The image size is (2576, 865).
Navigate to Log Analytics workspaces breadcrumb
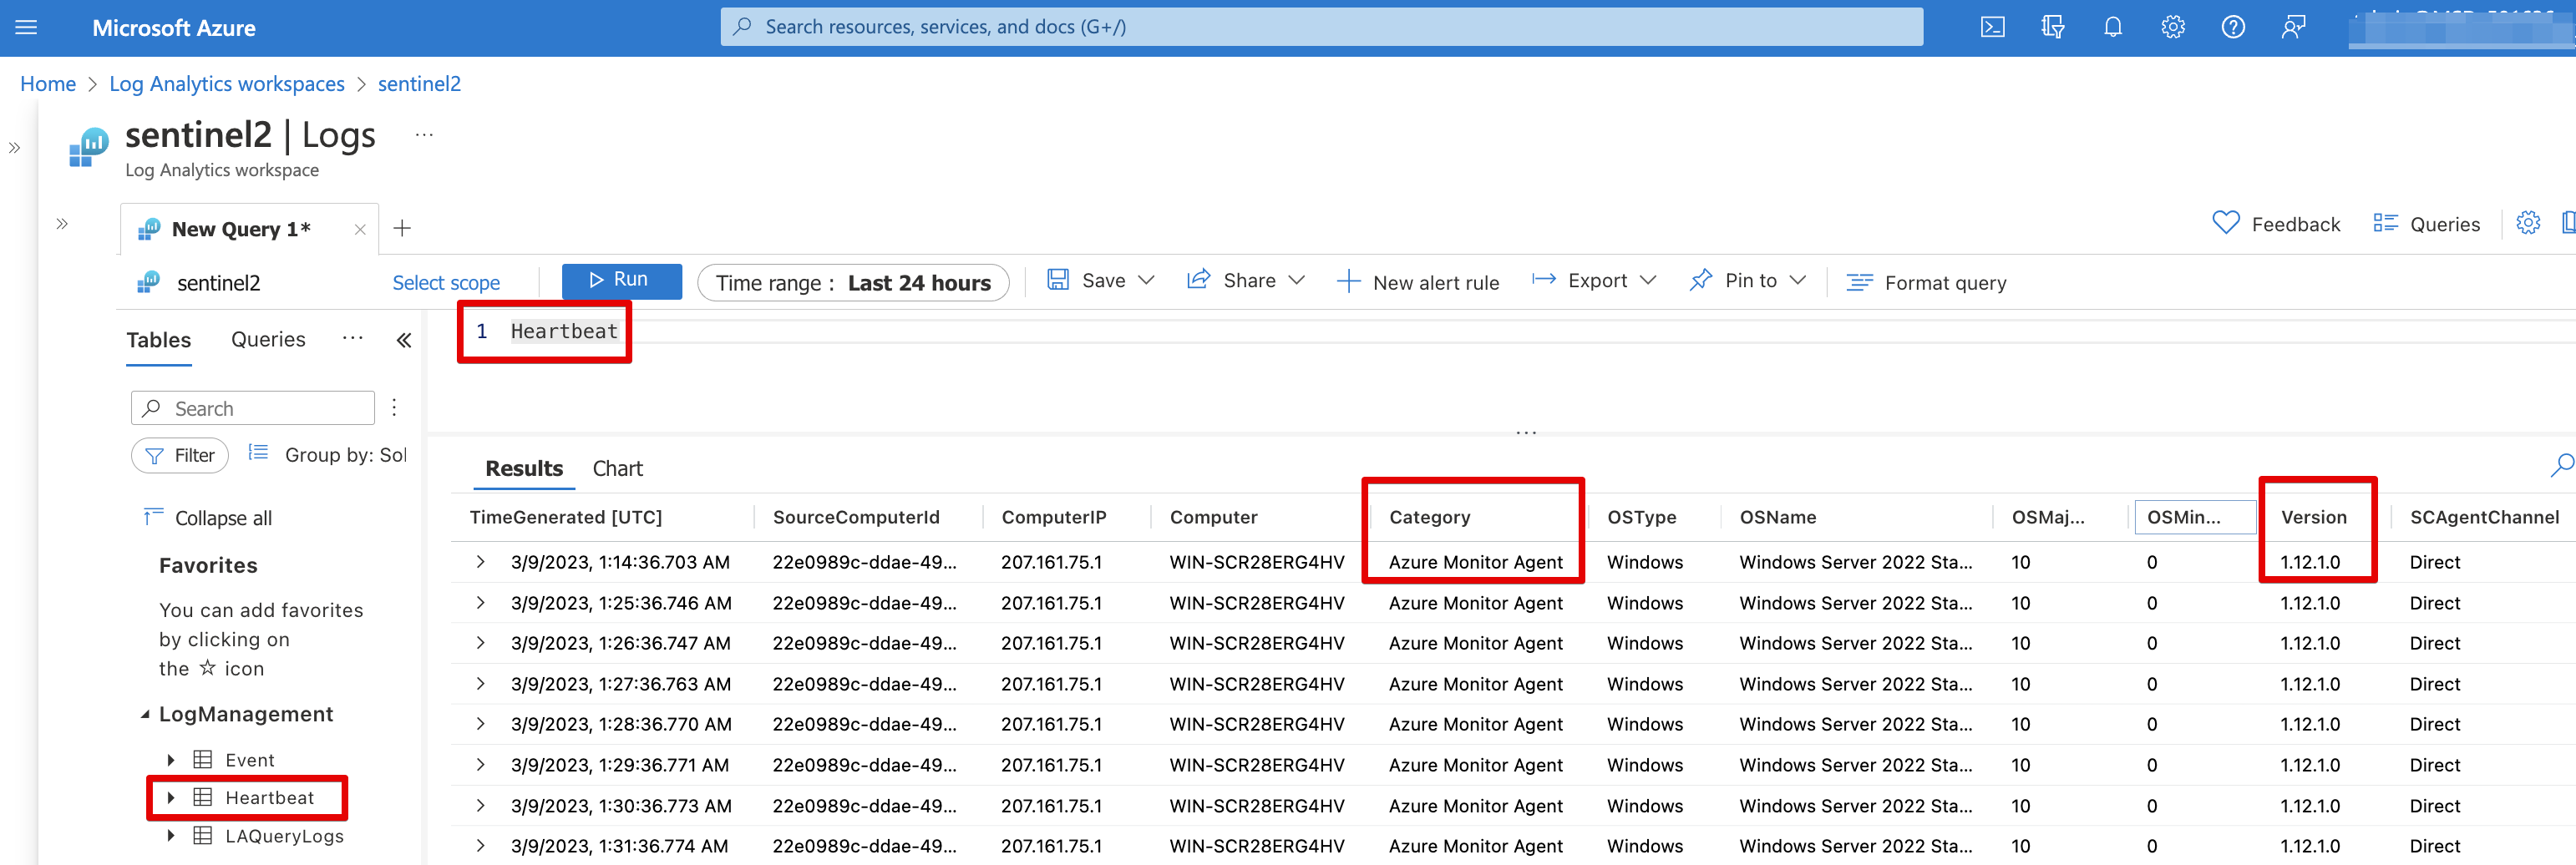coord(227,84)
